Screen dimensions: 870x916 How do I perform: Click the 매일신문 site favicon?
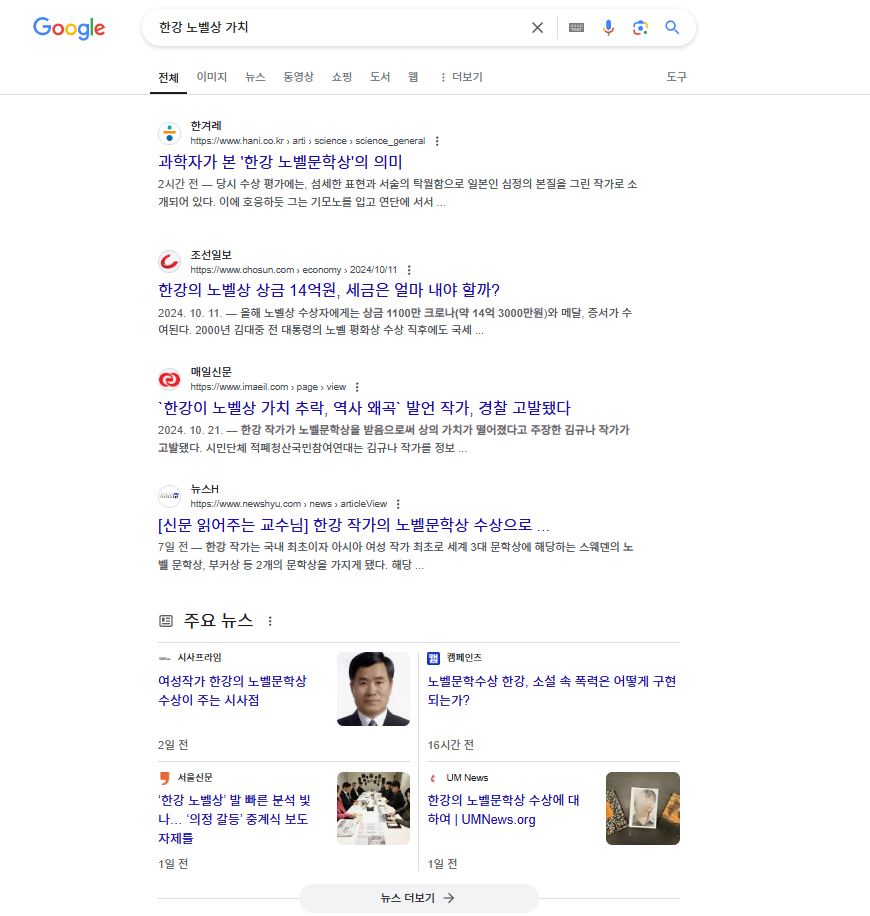coord(169,380)
